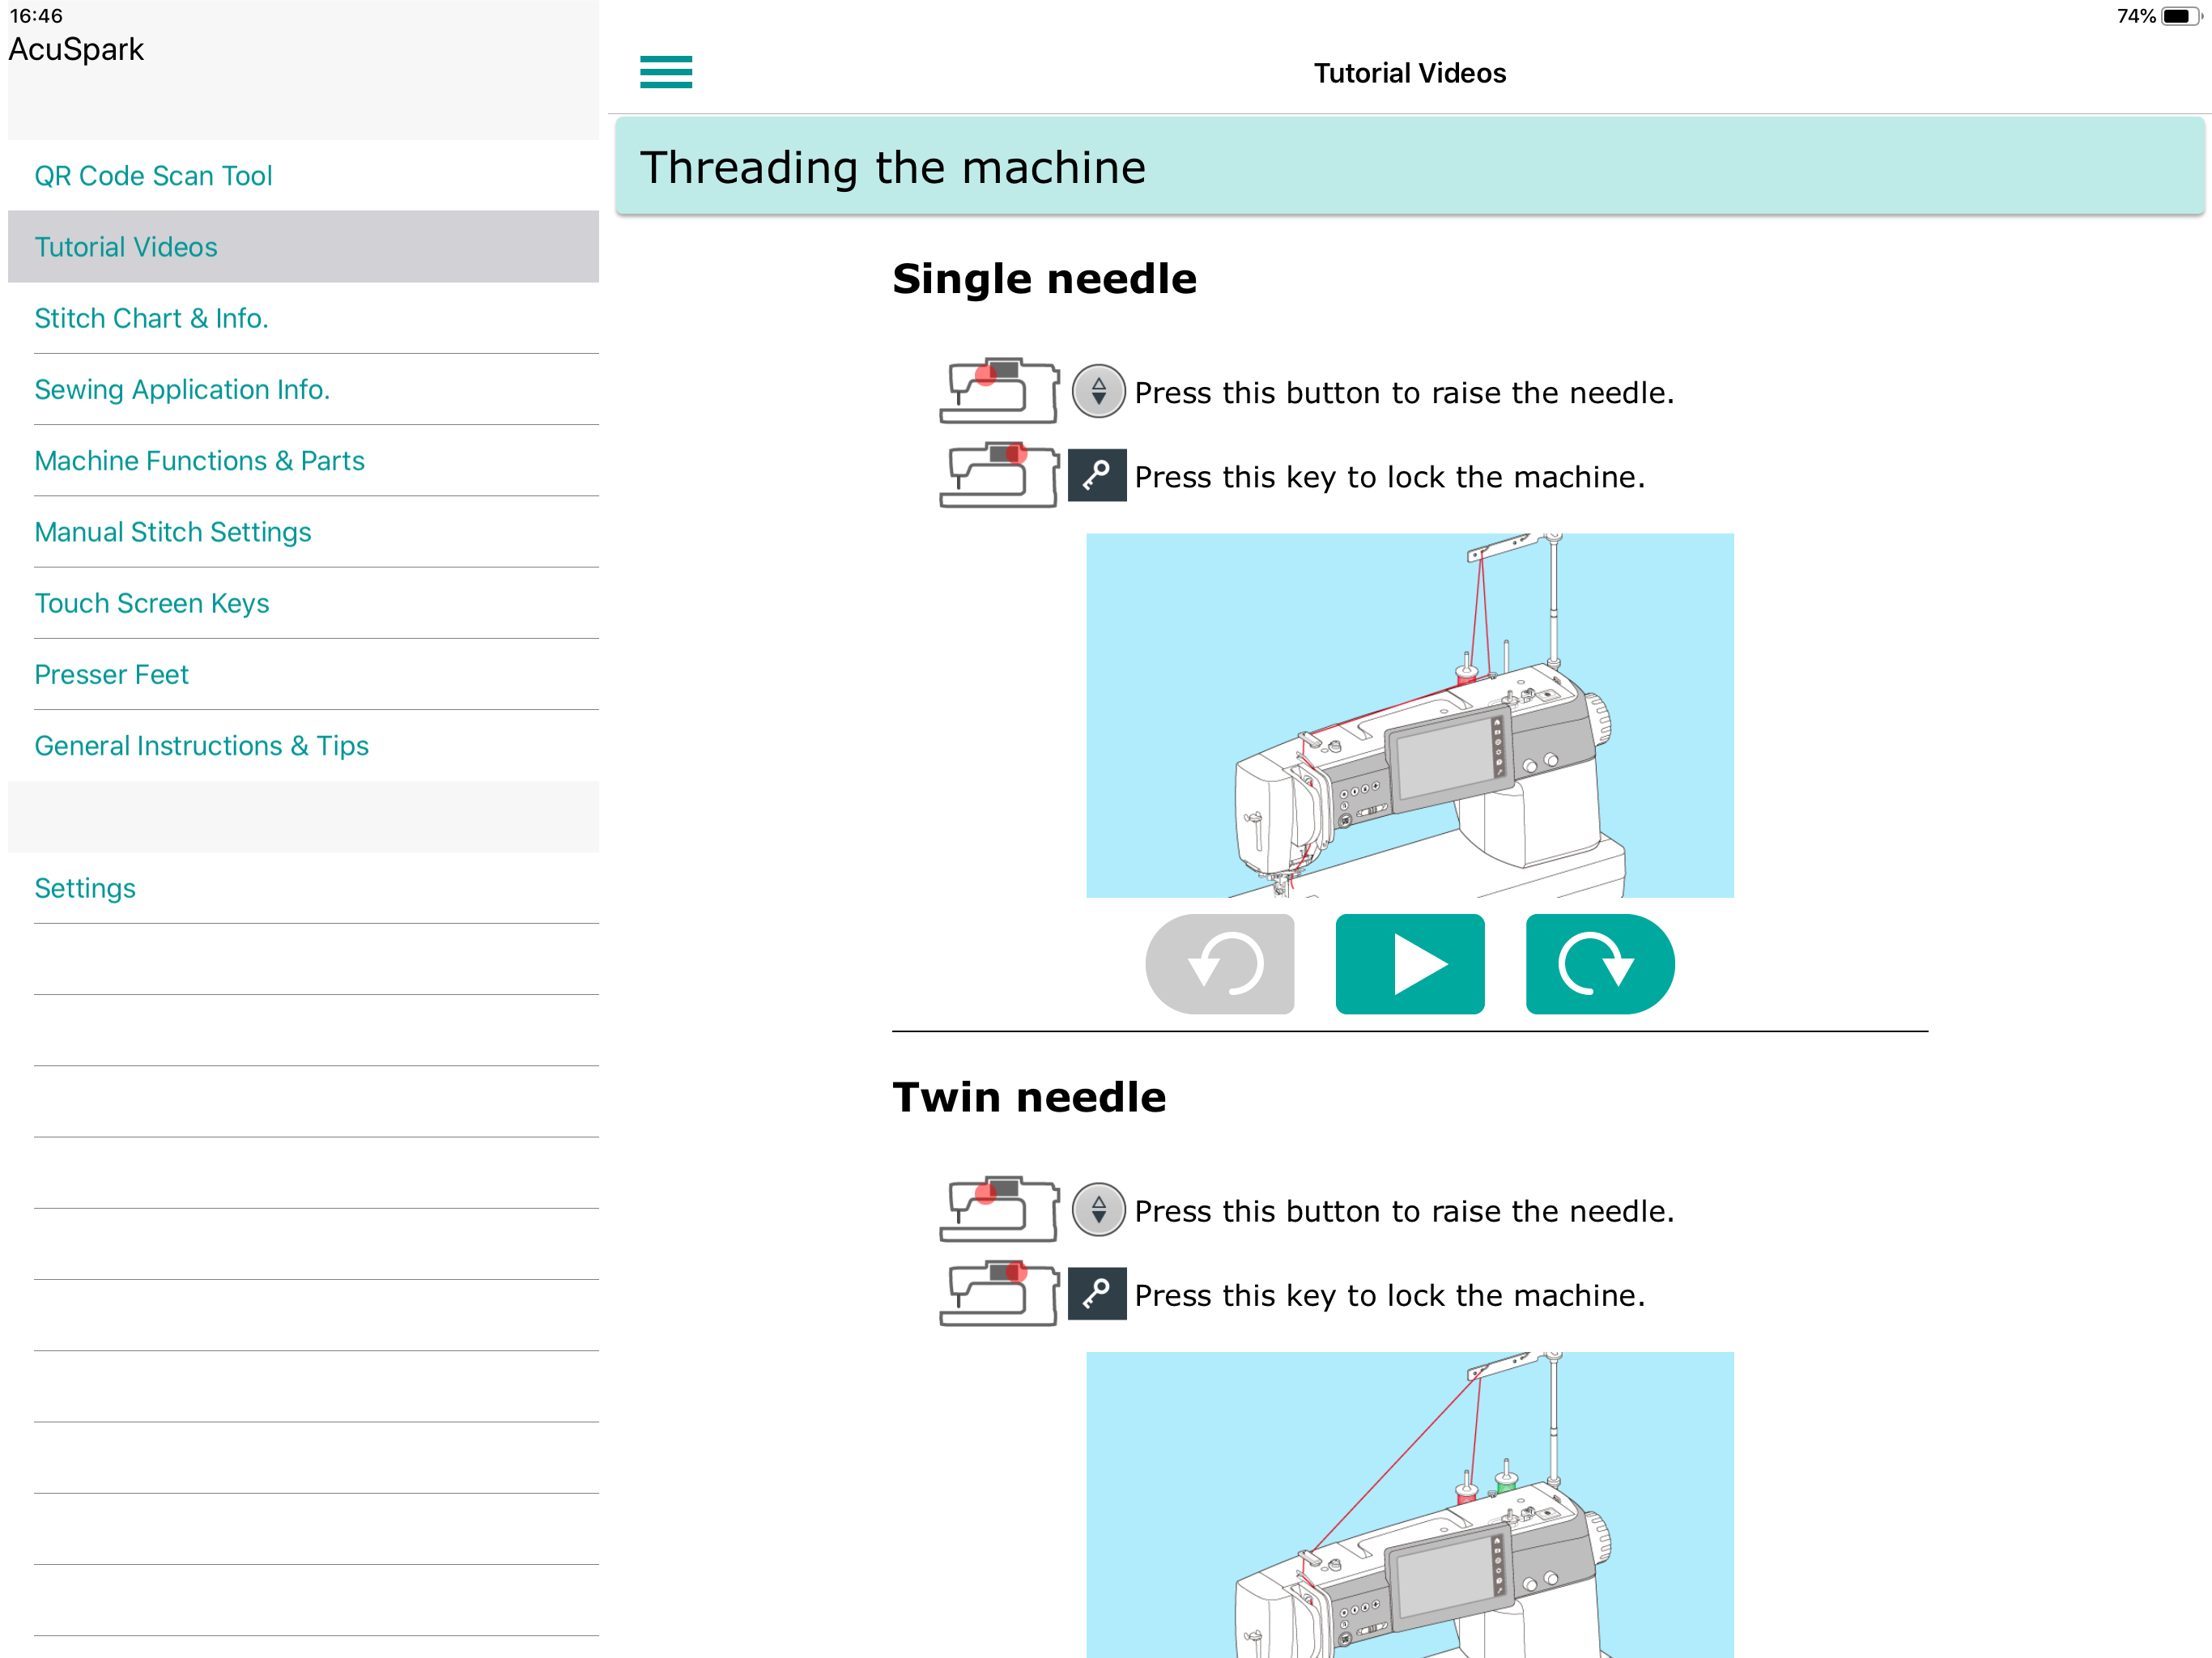2212x1658 pixels.
Task: Click the needle up/down icon under Single needle
Action: (1098, 391)
